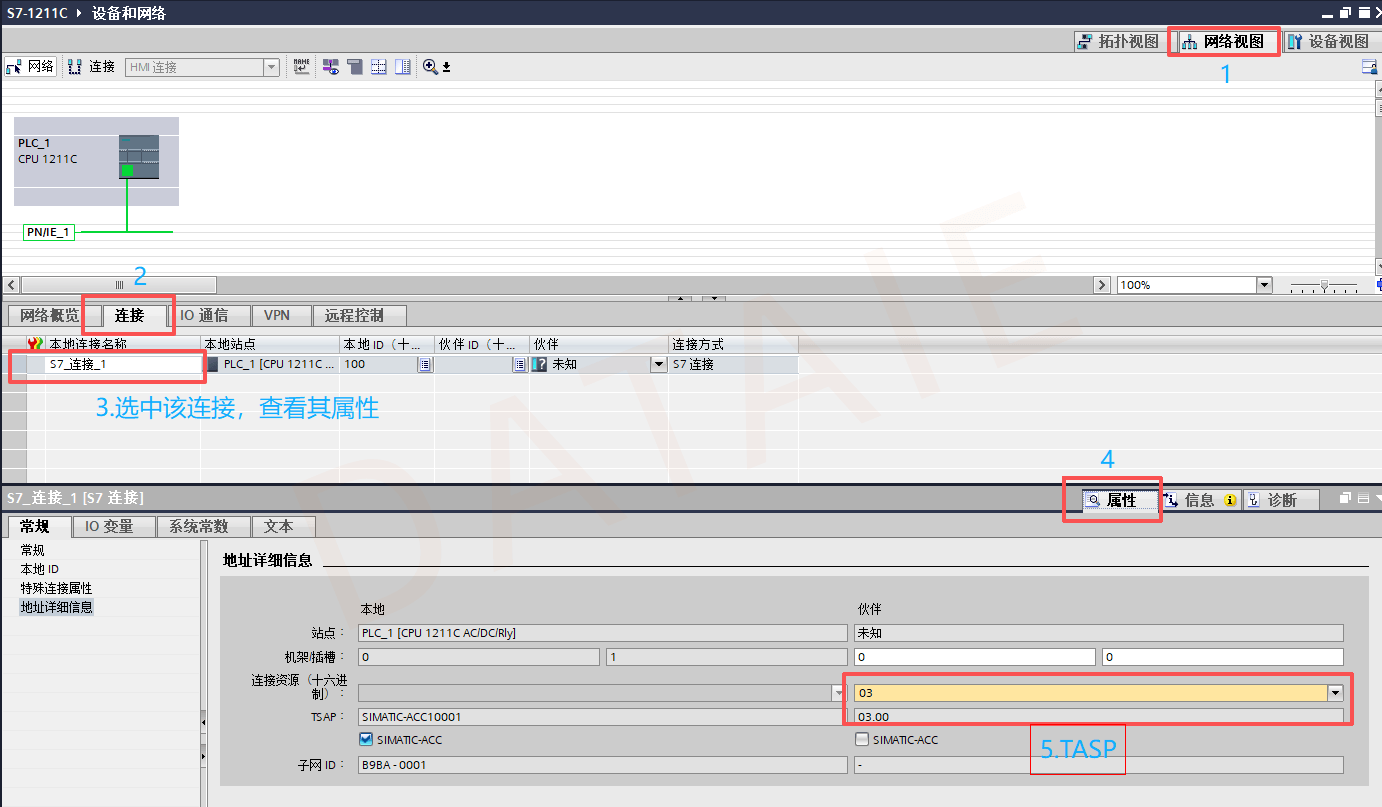Click the 本地 ID 100 cell picker icon
The image size is (1382, 807).
click(x=425, y=365)
